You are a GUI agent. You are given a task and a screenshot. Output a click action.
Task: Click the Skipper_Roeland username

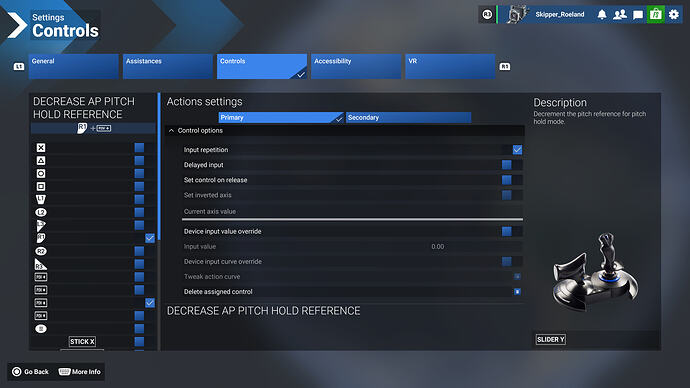click(560, 15)
